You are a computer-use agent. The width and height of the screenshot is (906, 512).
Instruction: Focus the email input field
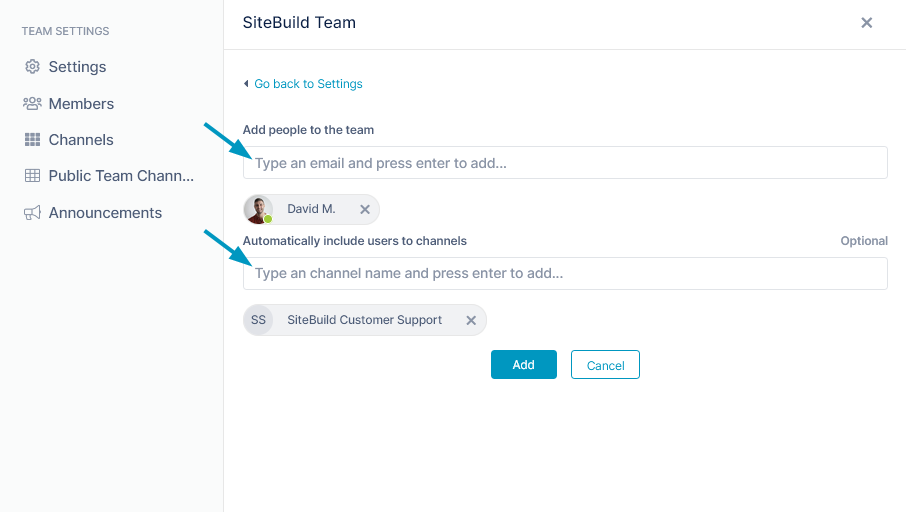point(565,163)
